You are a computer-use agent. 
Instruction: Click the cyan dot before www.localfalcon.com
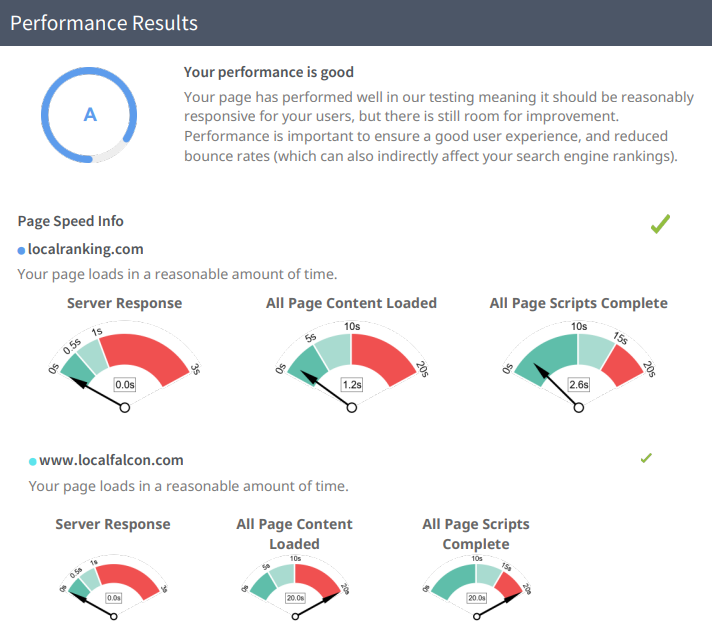[x=32, y=461]
